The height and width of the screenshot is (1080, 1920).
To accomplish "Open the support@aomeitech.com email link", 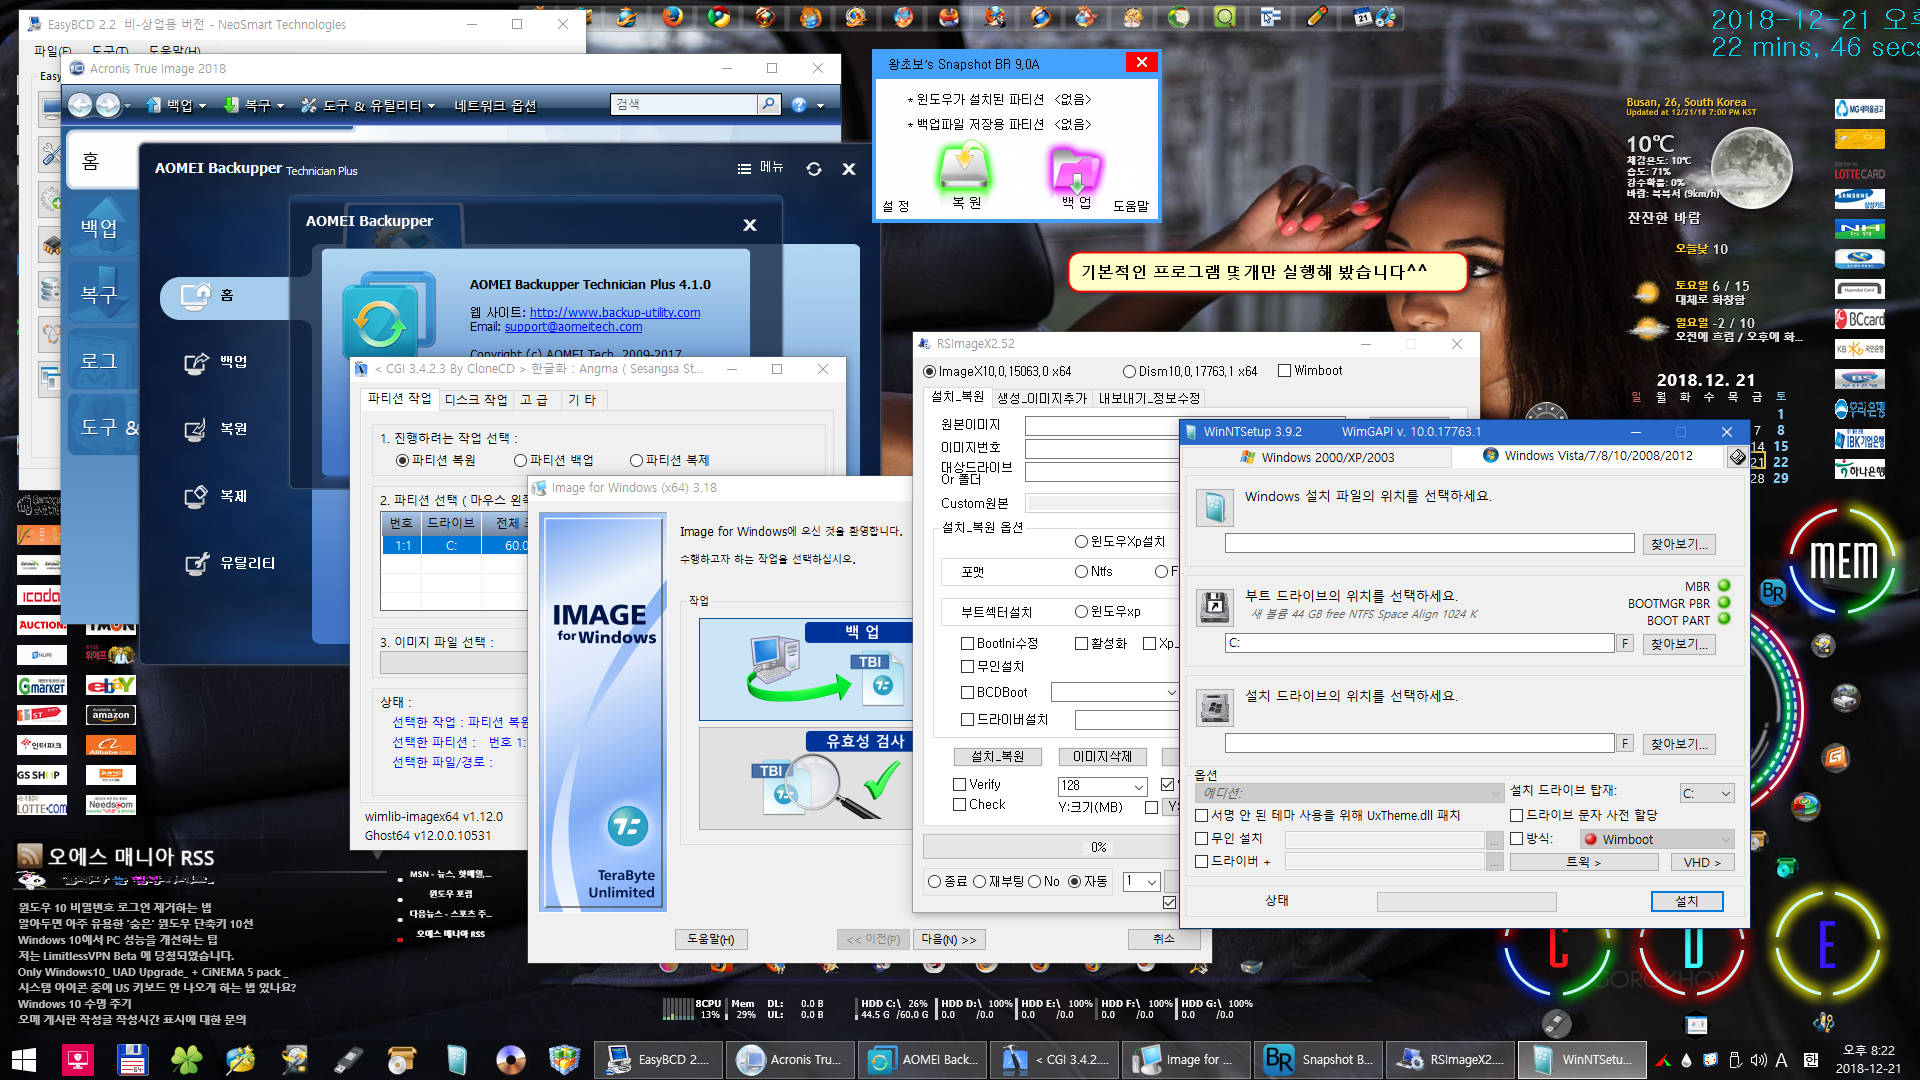I will point(573,327).
